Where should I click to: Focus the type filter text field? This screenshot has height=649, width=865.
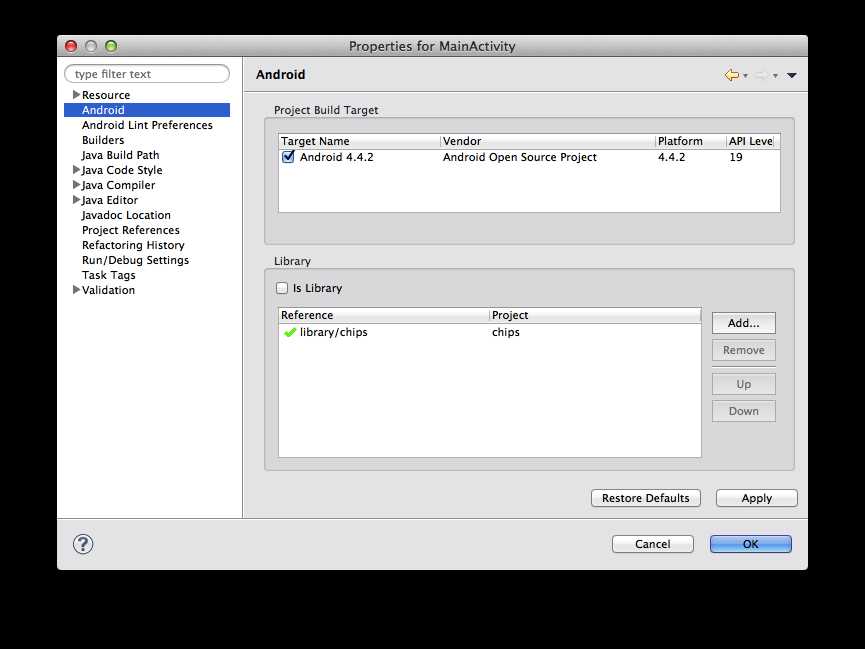[147, 74]
